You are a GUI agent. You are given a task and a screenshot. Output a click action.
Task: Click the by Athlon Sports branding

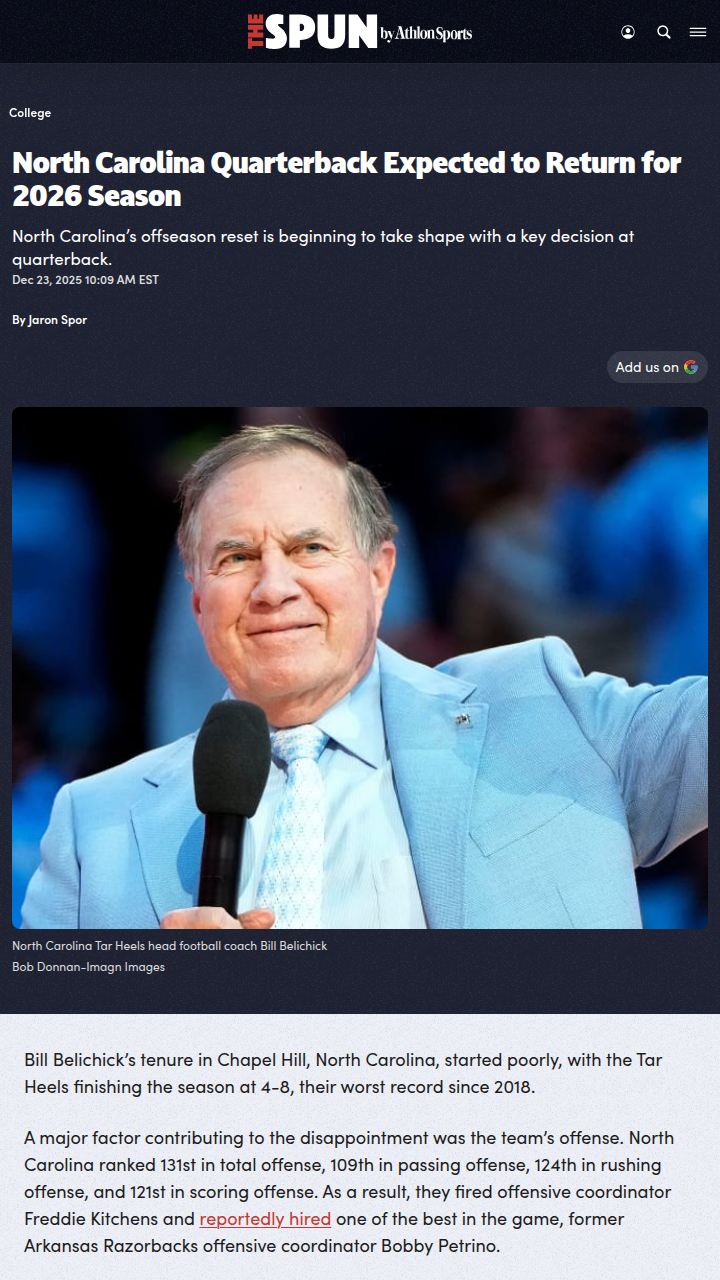tap(426, 34)
